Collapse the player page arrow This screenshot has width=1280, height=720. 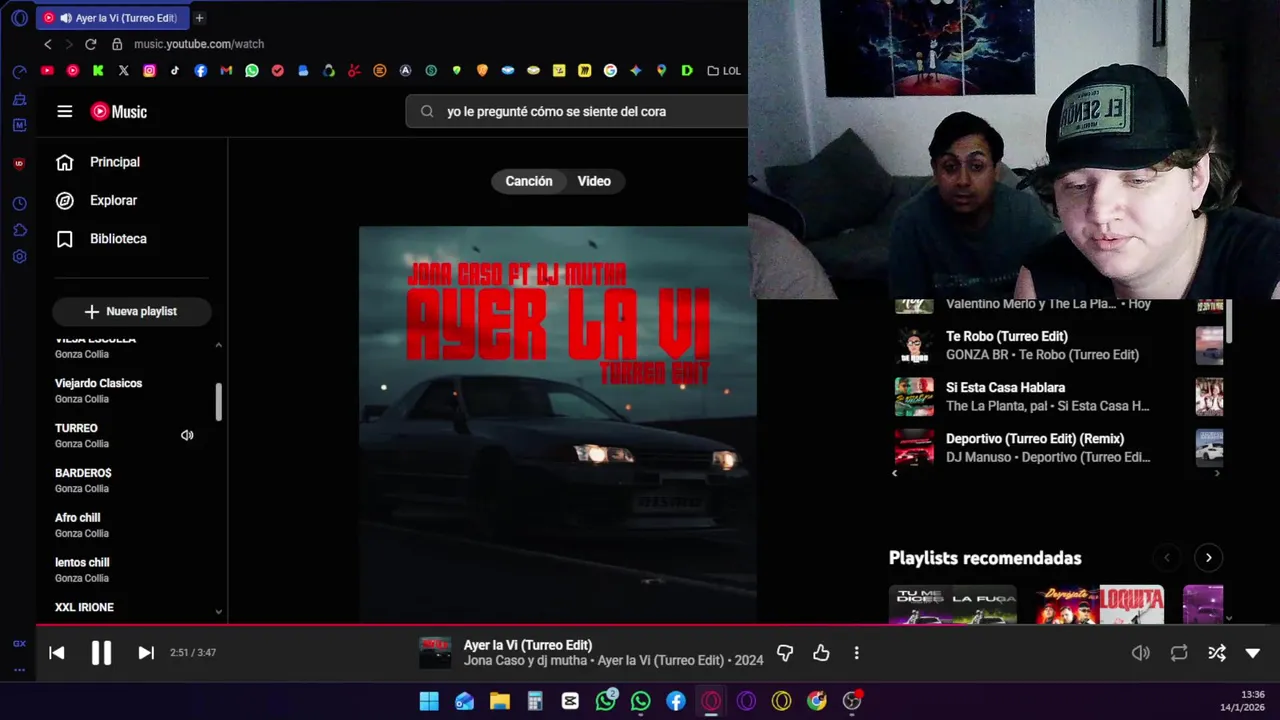pyautogui.click(x=1253, y=653)
